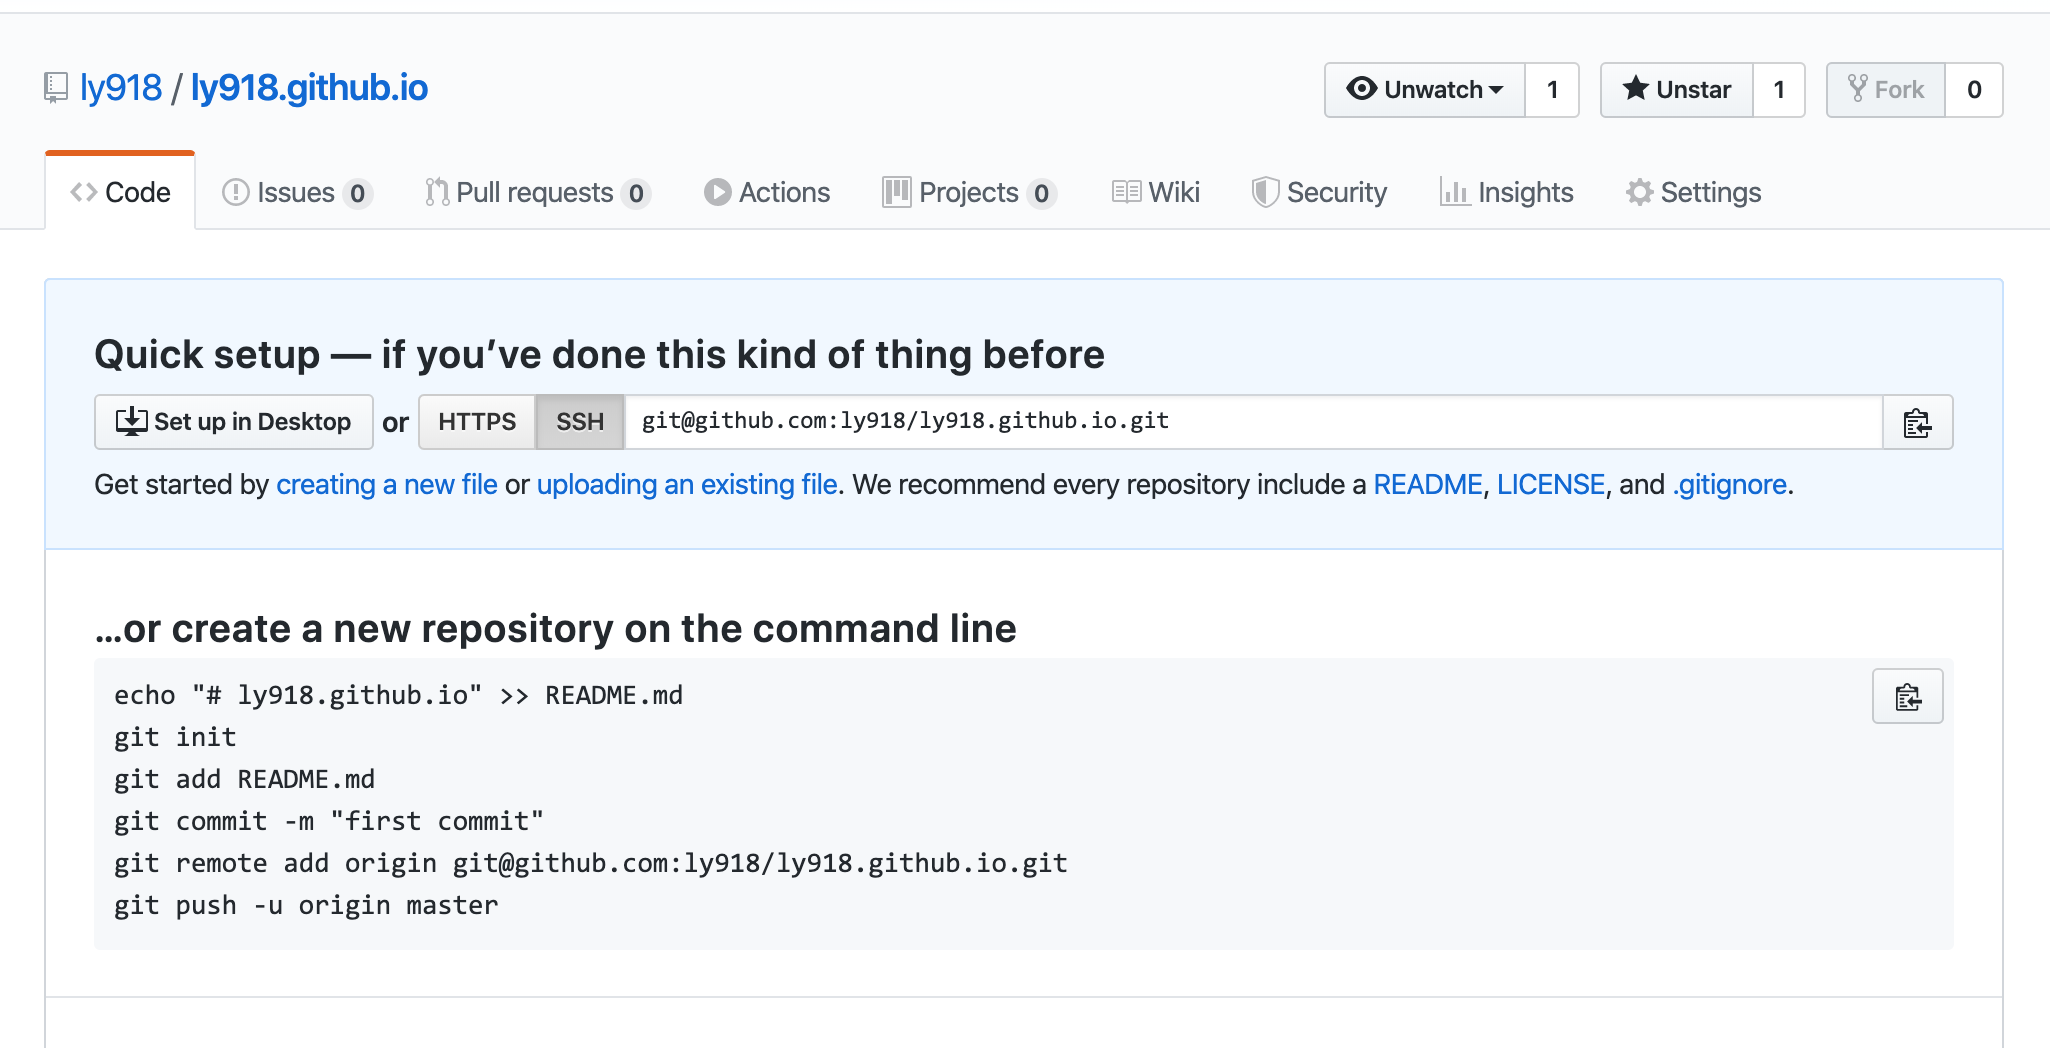Copy the command line setup snippet
The width and height of the screenshot is (2050, 1048).
pos(1907,696)
